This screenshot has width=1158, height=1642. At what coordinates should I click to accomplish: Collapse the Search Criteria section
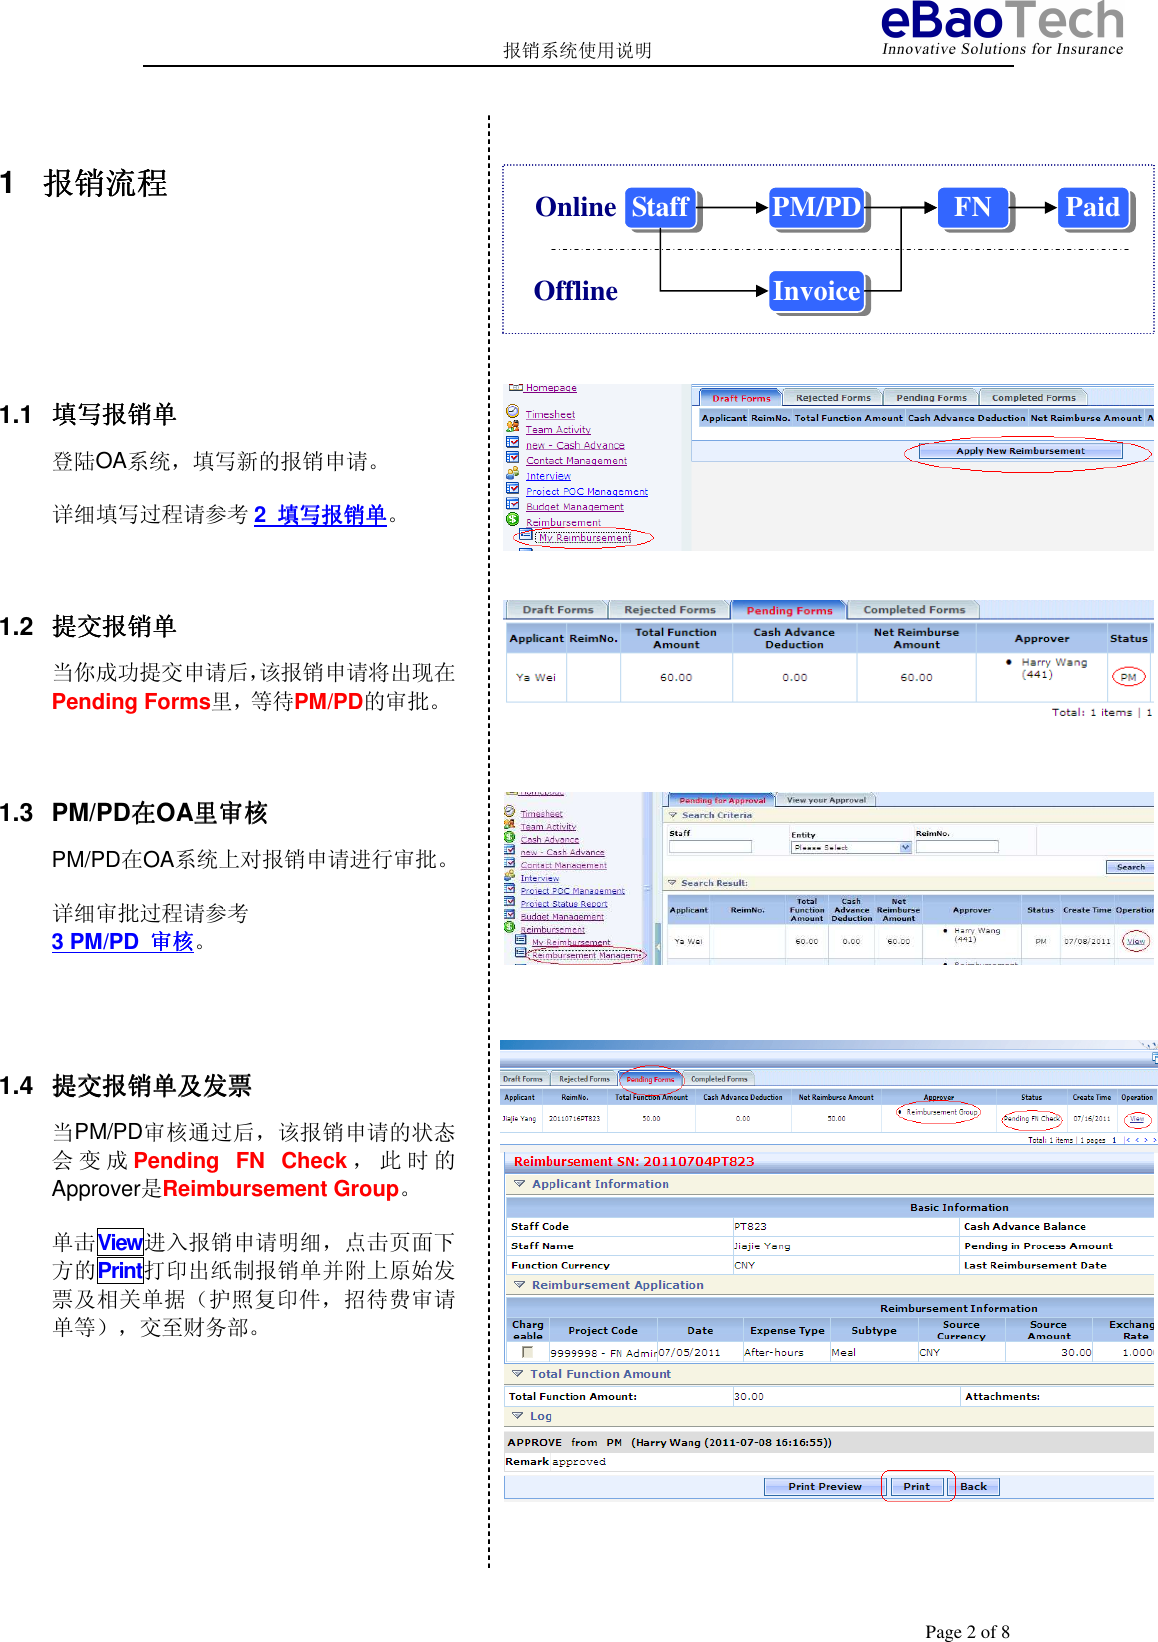click(673, 815)
